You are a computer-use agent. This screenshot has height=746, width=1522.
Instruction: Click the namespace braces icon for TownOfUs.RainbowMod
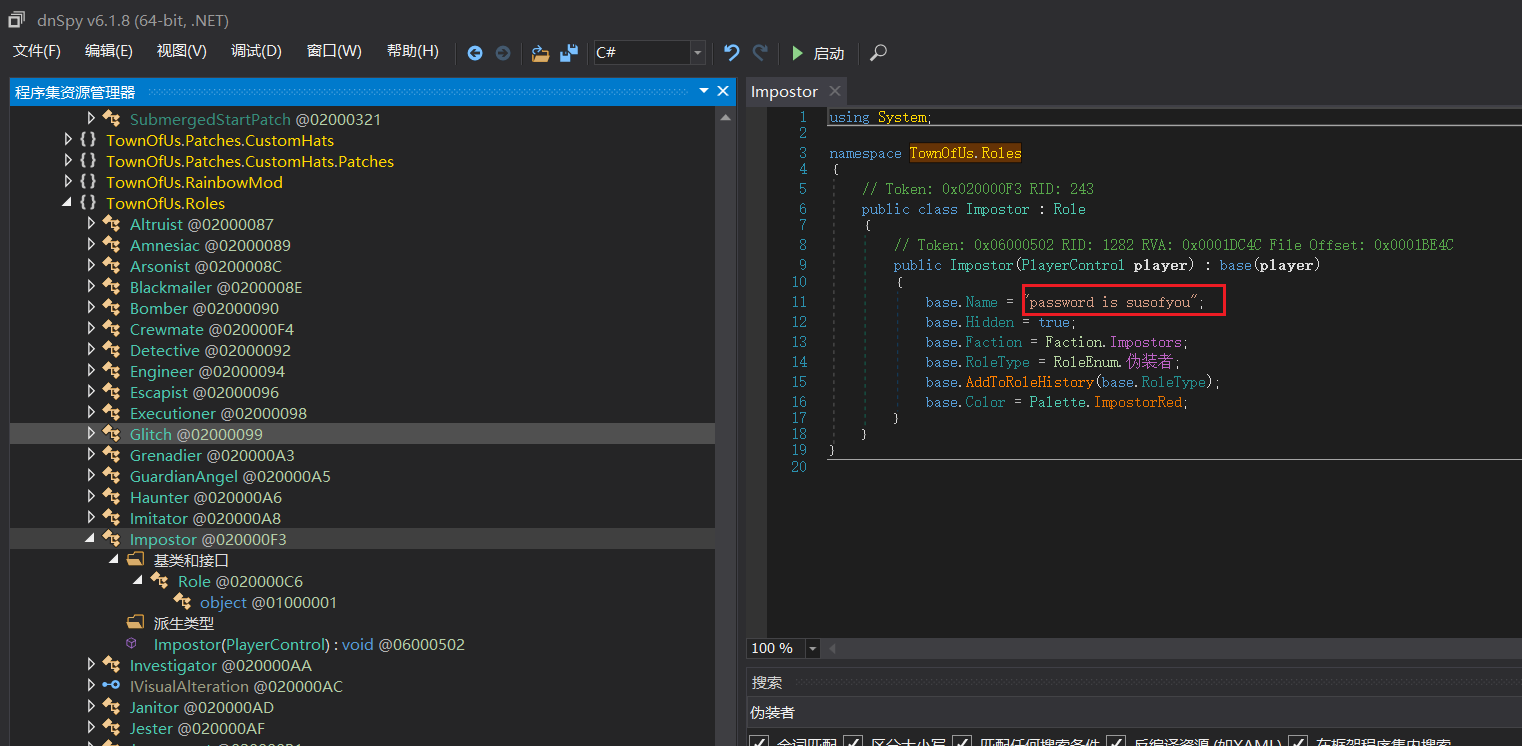(88, 182)
